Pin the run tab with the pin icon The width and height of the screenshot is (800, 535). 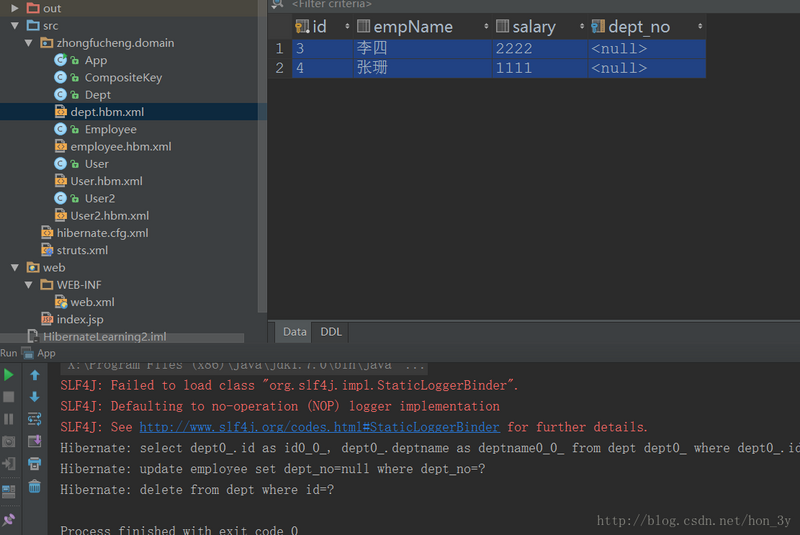point(9,519)
